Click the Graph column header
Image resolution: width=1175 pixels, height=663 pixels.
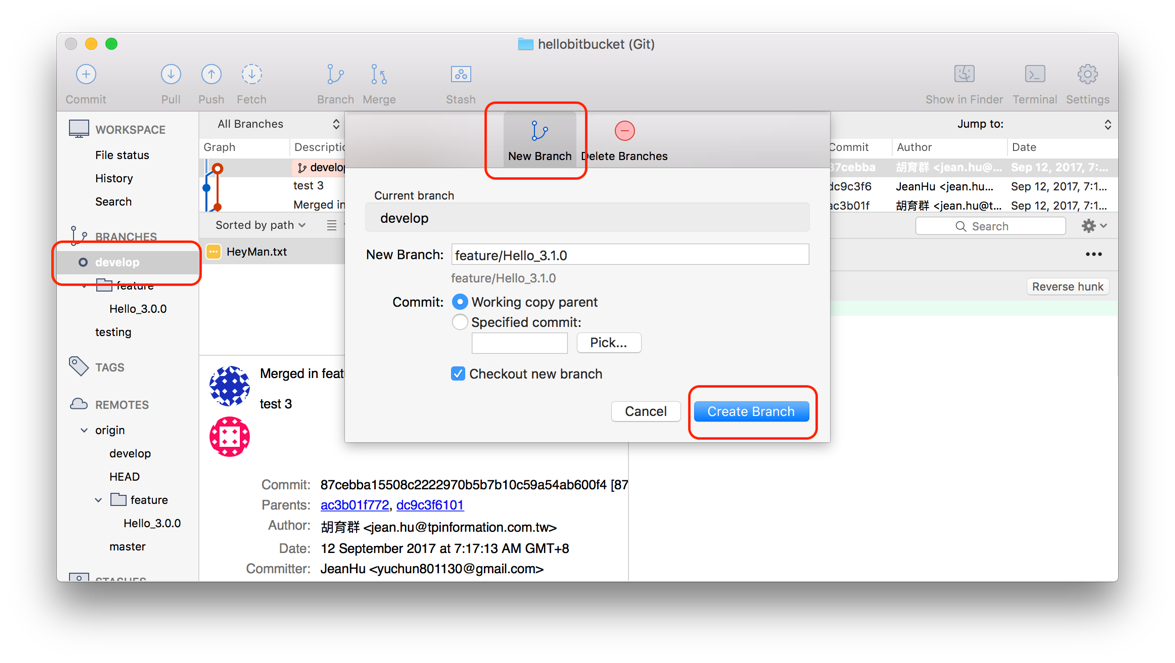[x=220, y=147]
